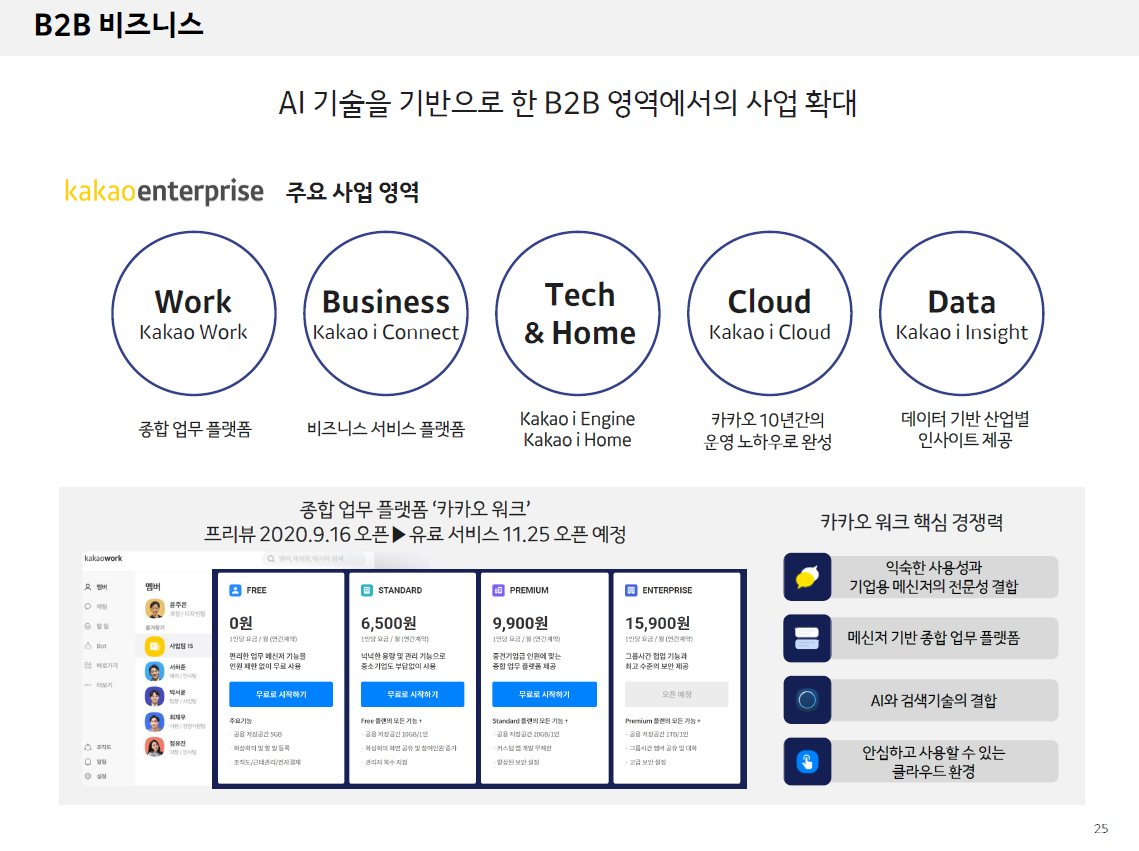
Task: Click the 15,900원 price text
Action: pos(657,623)
